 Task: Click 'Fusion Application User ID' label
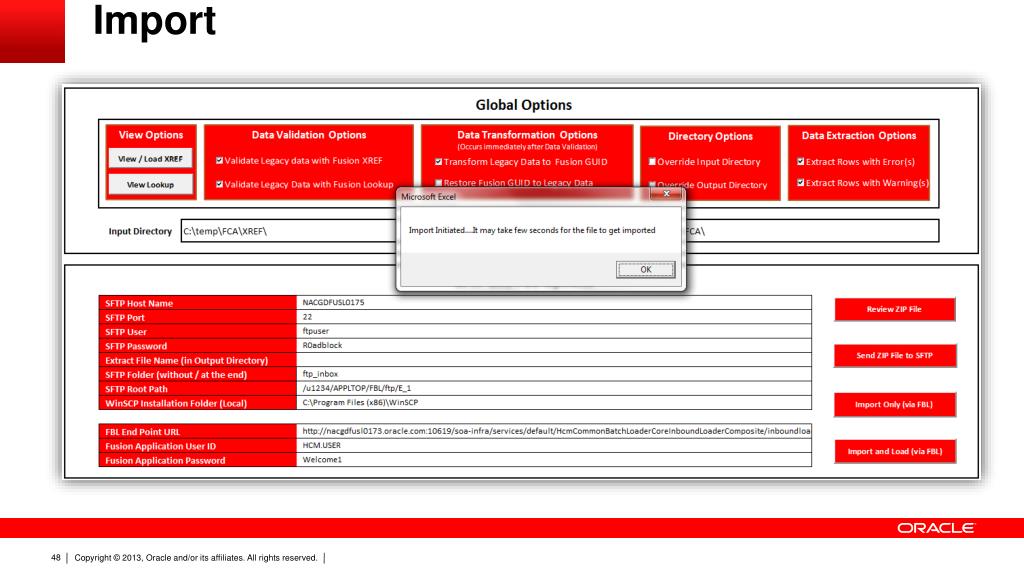[x=161, y=447]
